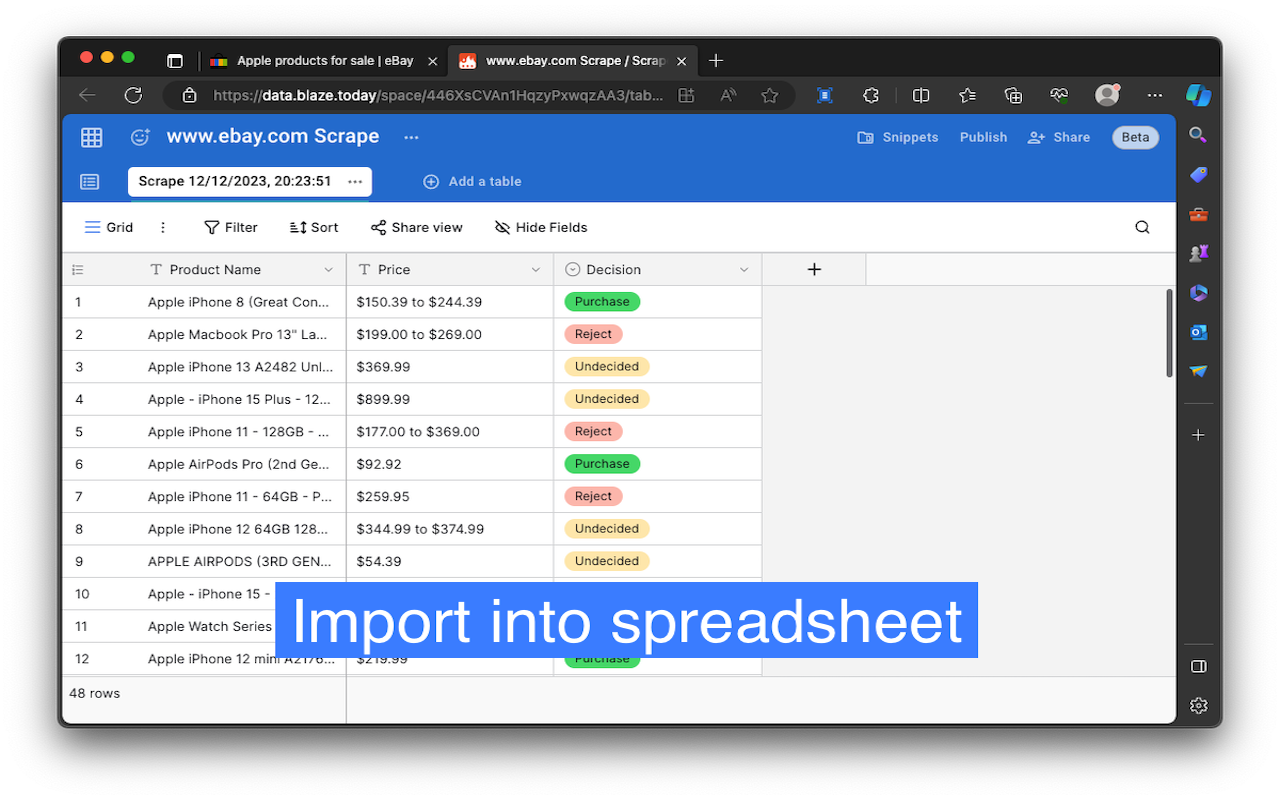Open the Filter options
This screenshot has height=800, width=1280.
[x=231, y=227]
